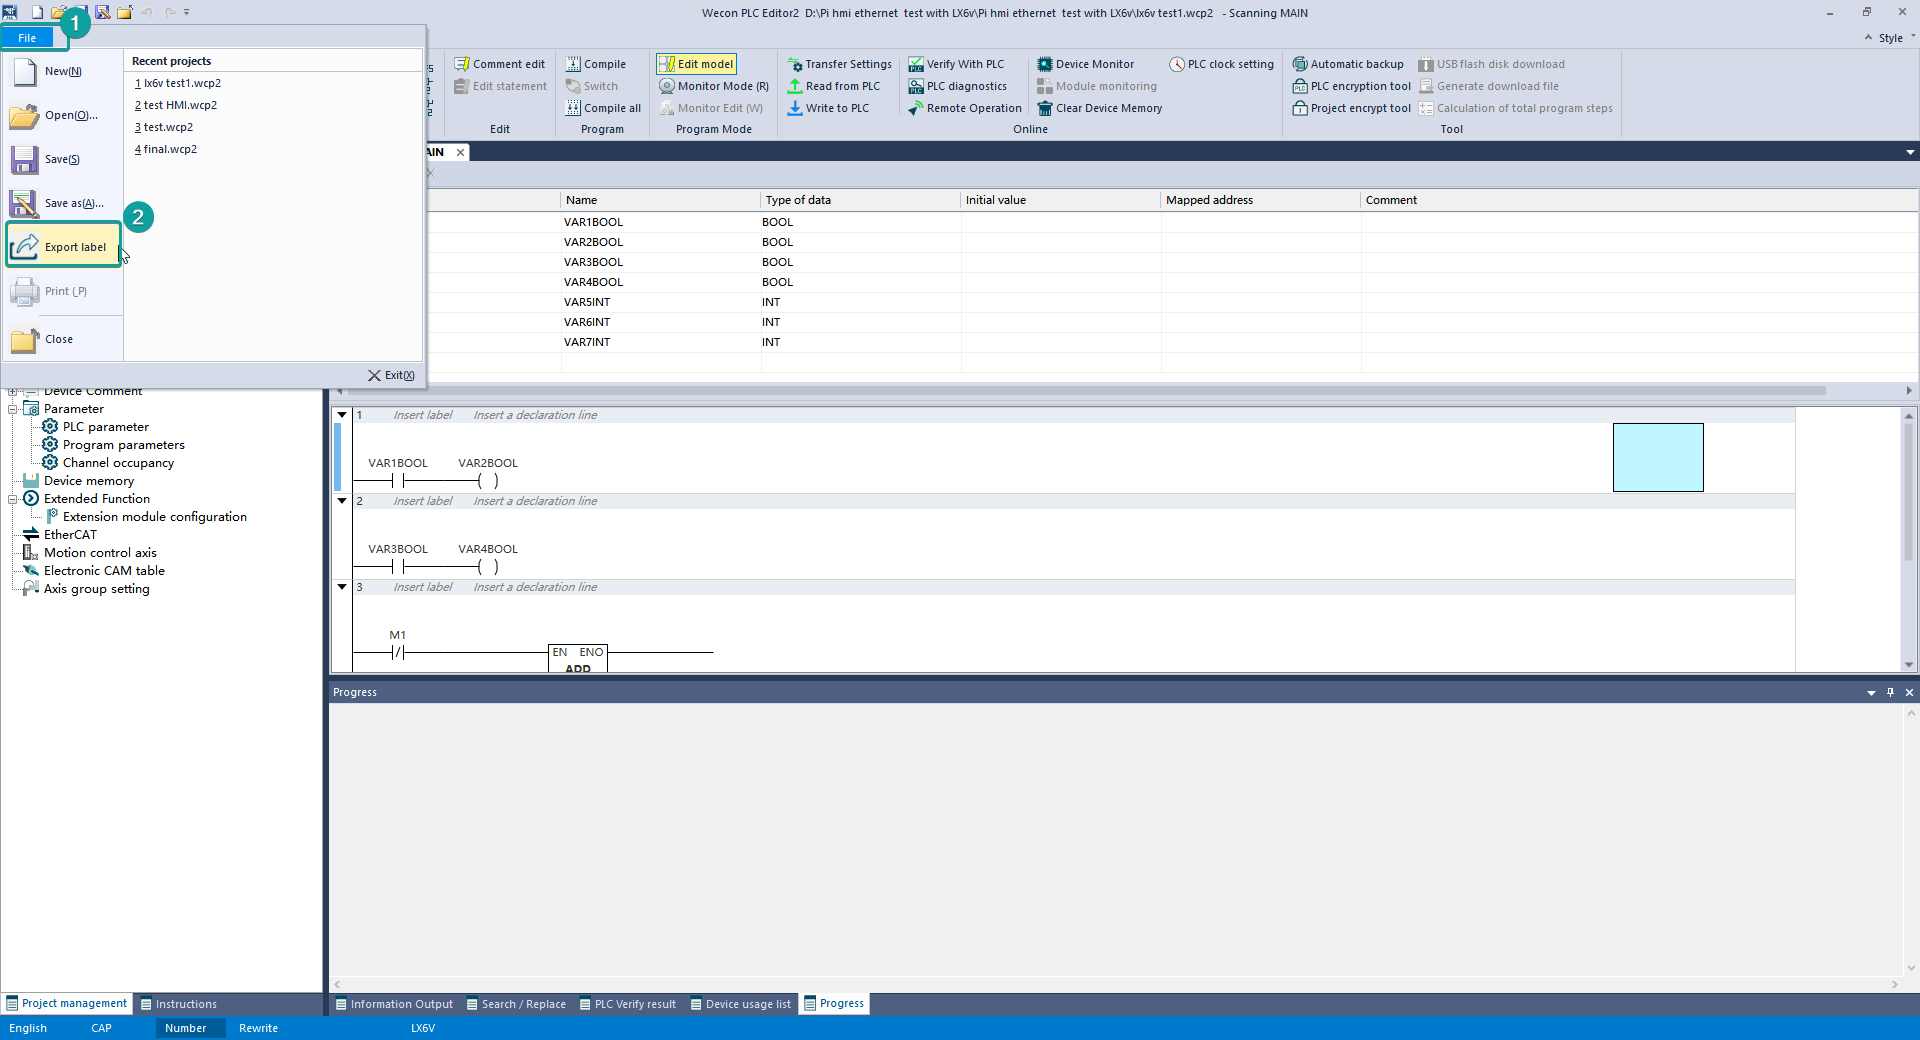Viewport: 1920px width, 1040px height.
Task: Click Compile all button
Action: coord(603,108)
